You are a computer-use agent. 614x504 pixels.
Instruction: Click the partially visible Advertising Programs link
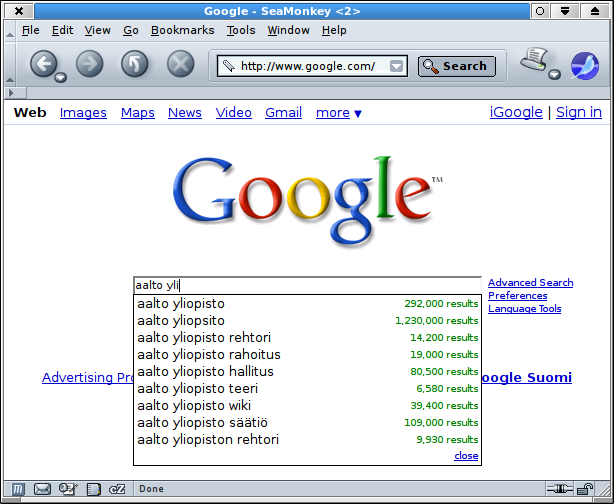(88, 378)
